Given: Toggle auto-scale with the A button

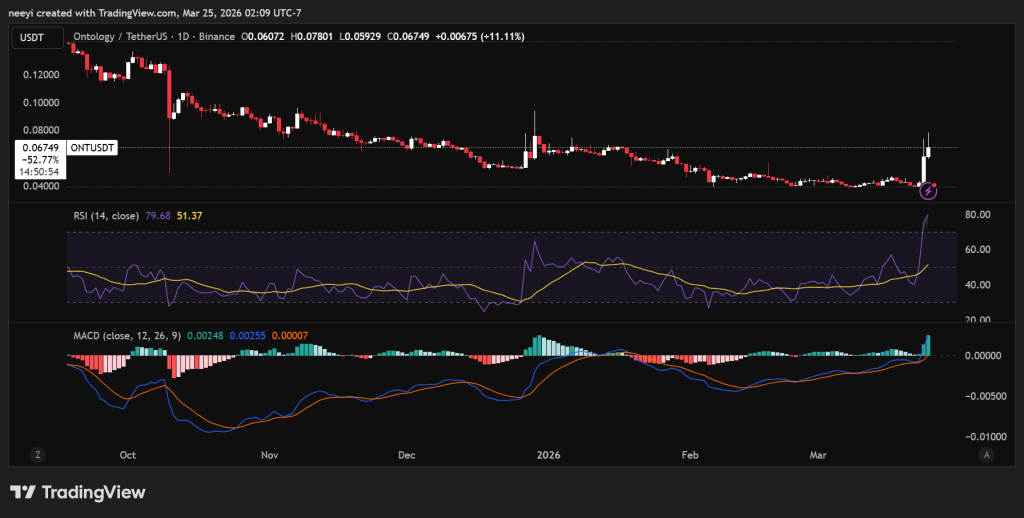Looking at the screenshot, I should click(986, 454).
